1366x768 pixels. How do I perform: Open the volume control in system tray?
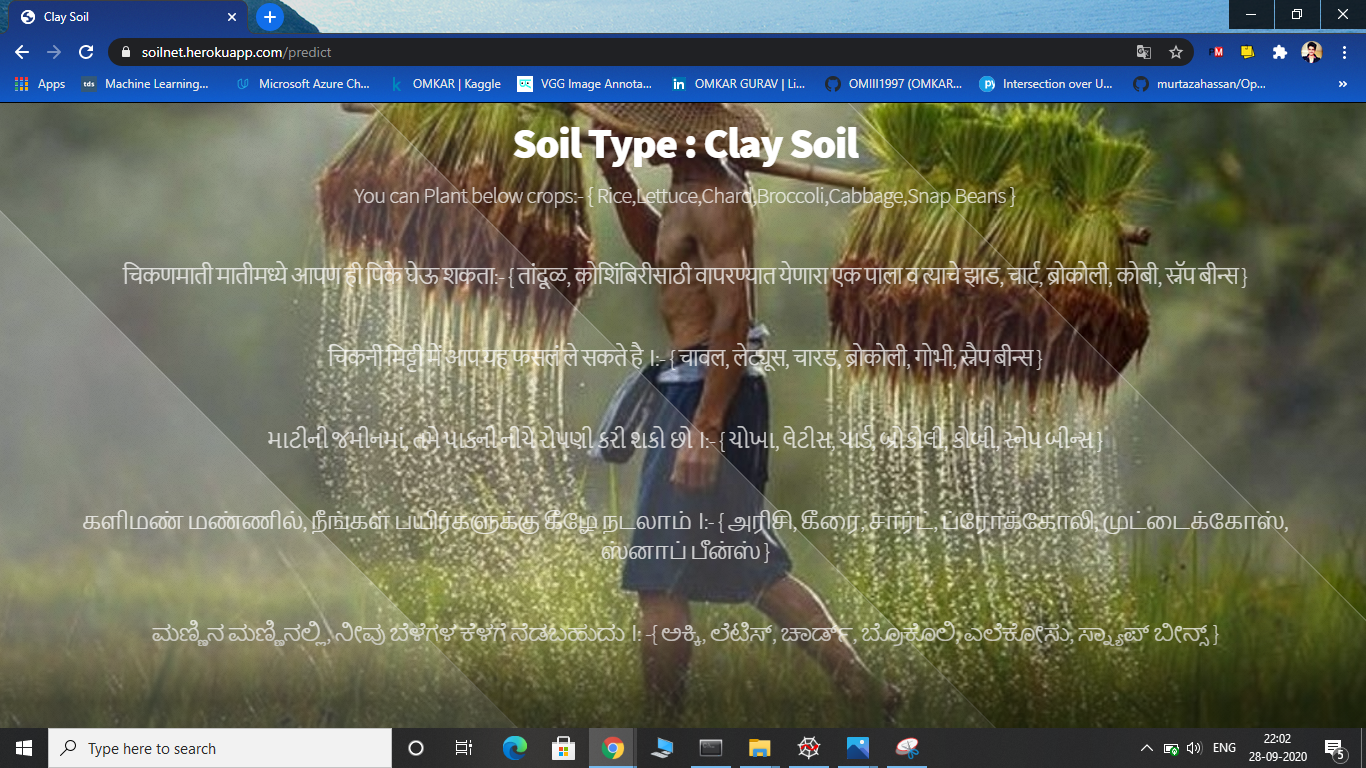(x=1194, y=748)
